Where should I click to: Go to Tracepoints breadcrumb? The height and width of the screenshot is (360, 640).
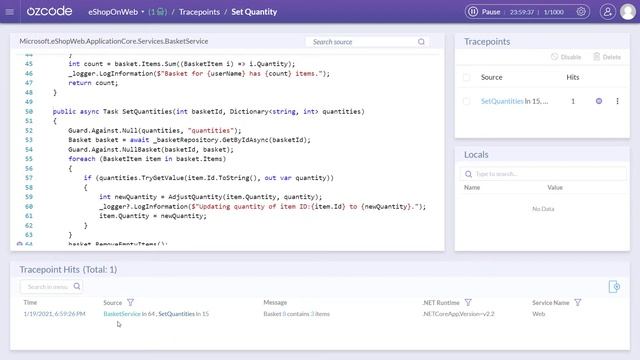pos(199,12)
